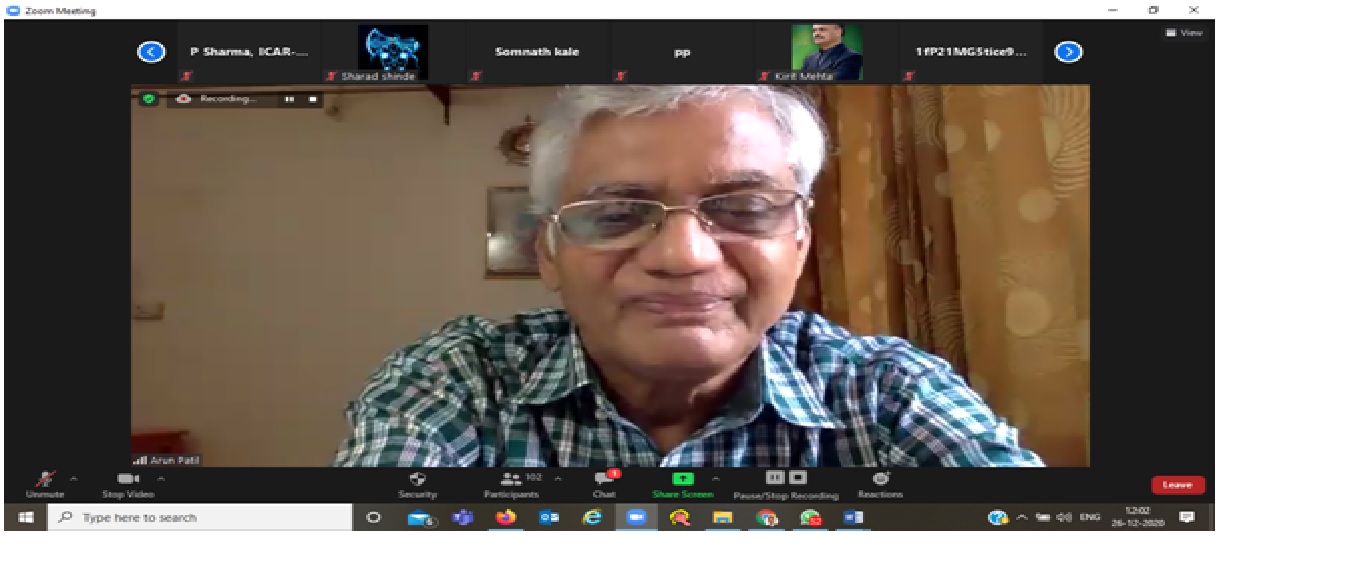This screenshot has height=562, width=1359.
Task: Open Microsoft Word from the taskbar
Action: pos(853,518)
